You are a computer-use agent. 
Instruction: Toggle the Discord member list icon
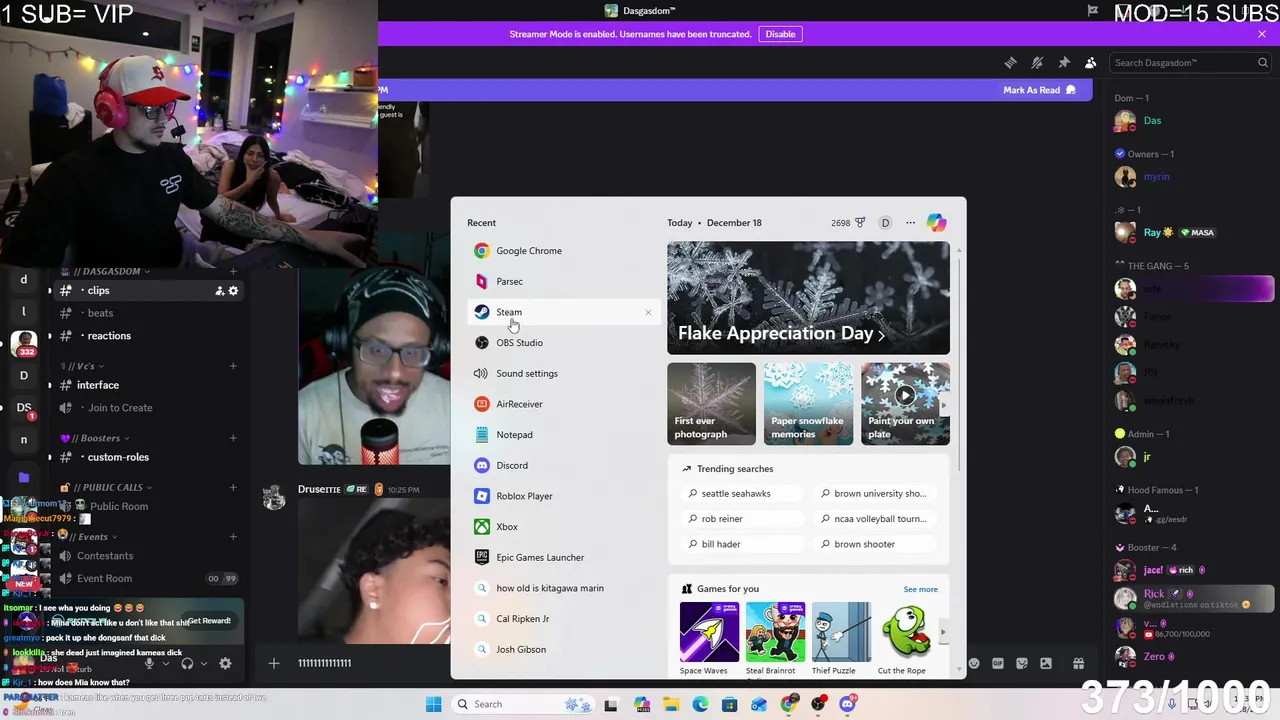[1091, 63]
